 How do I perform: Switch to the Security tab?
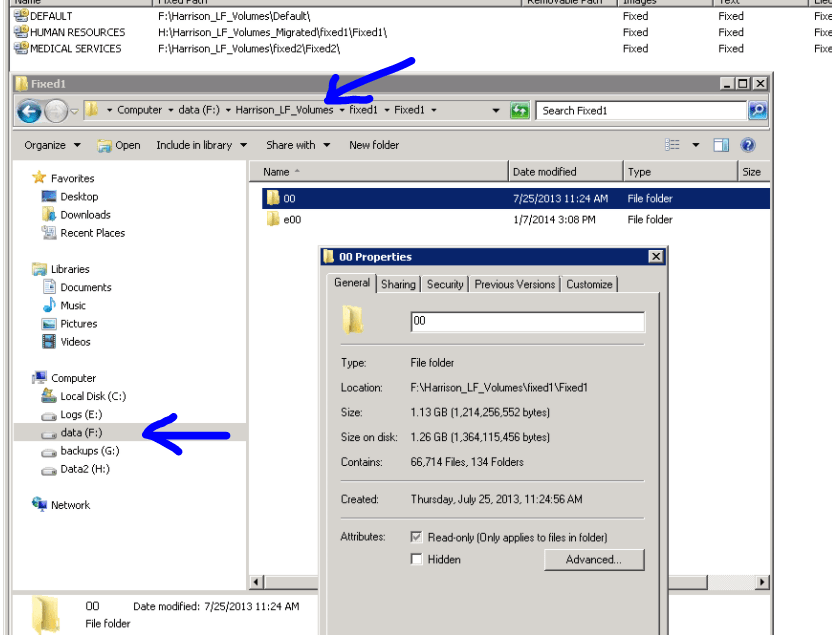pyautogui.click(x=444, y=284)
